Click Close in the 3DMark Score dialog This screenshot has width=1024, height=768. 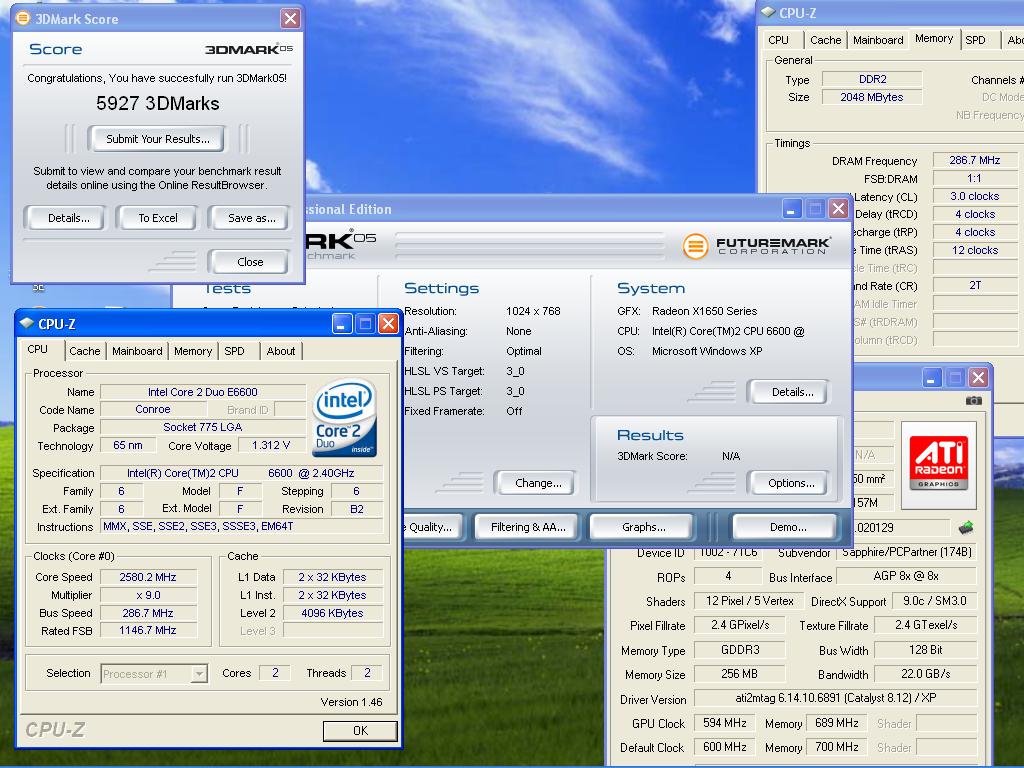(249, 261)
